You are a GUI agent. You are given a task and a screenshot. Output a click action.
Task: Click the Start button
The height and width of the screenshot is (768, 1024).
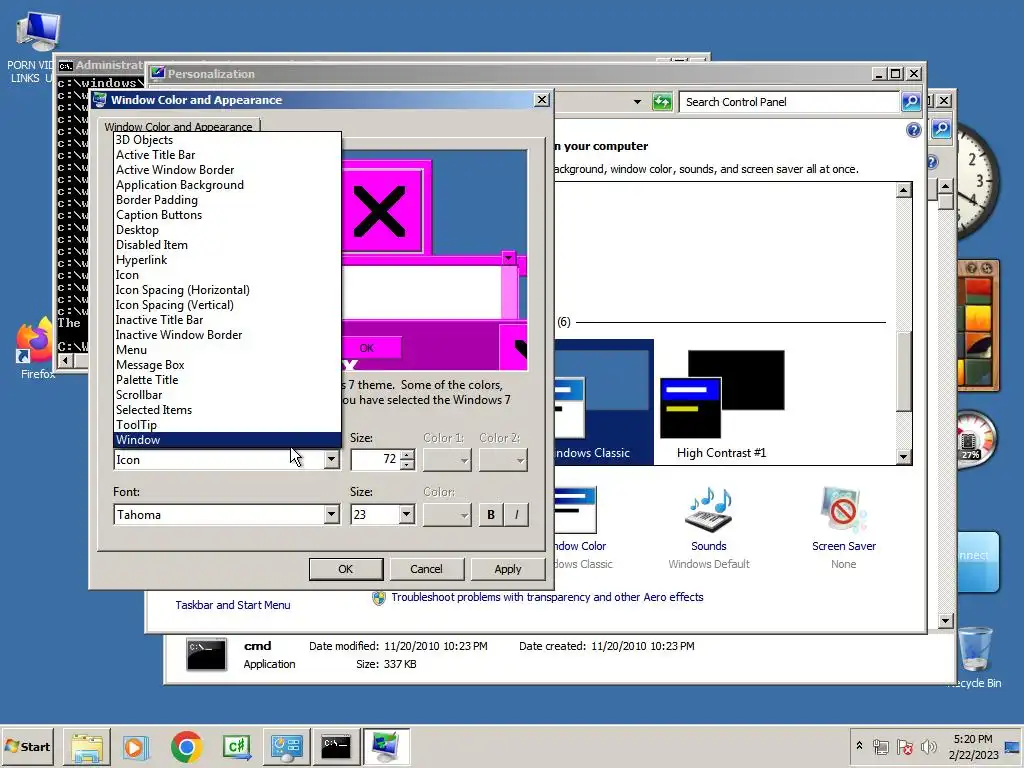click(x=27, y=746)
